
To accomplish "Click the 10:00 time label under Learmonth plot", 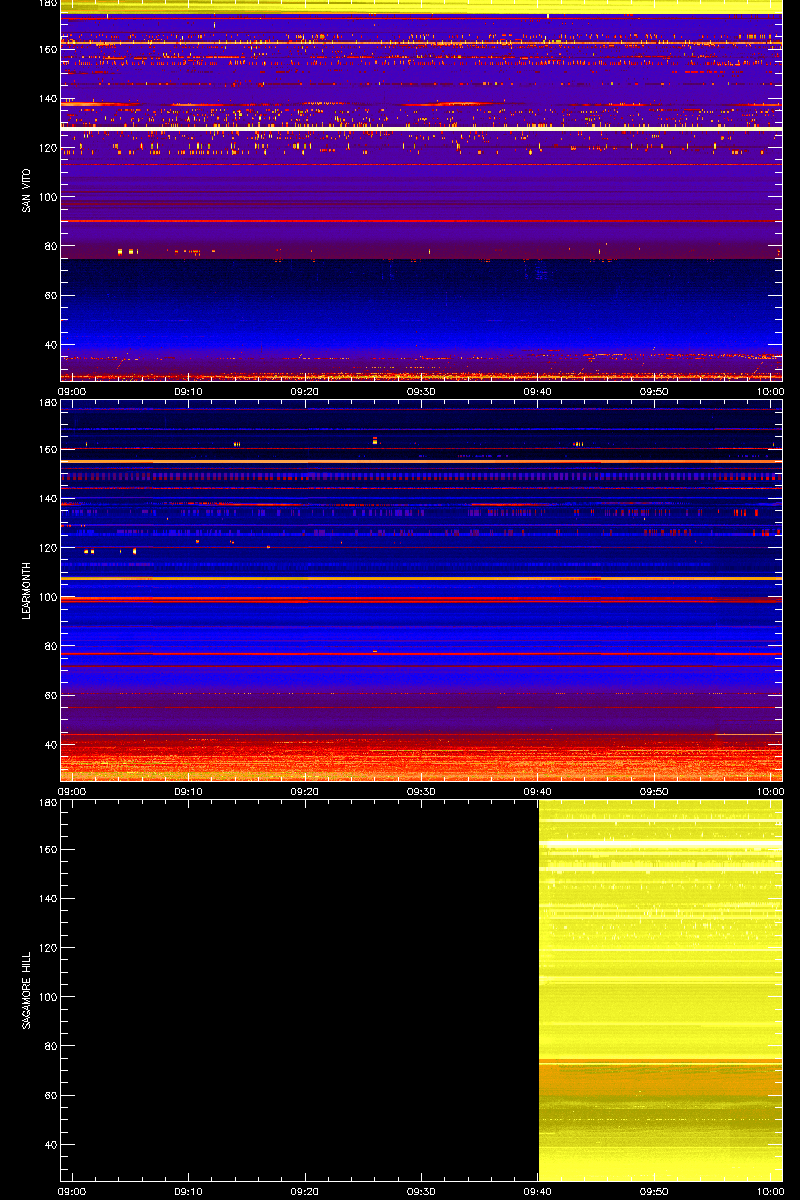I will [770, 791].
